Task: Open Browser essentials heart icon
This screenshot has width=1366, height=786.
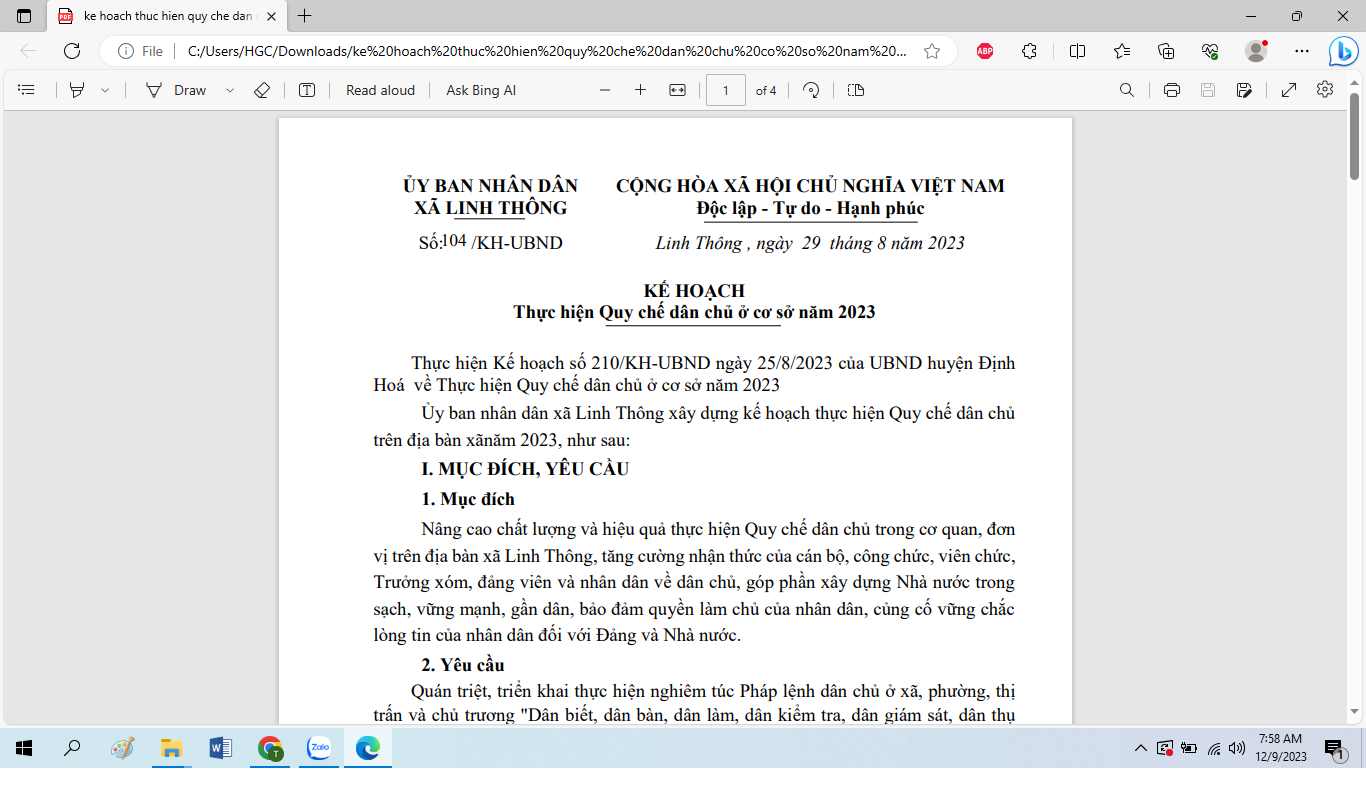Action: pos(1210,51)
